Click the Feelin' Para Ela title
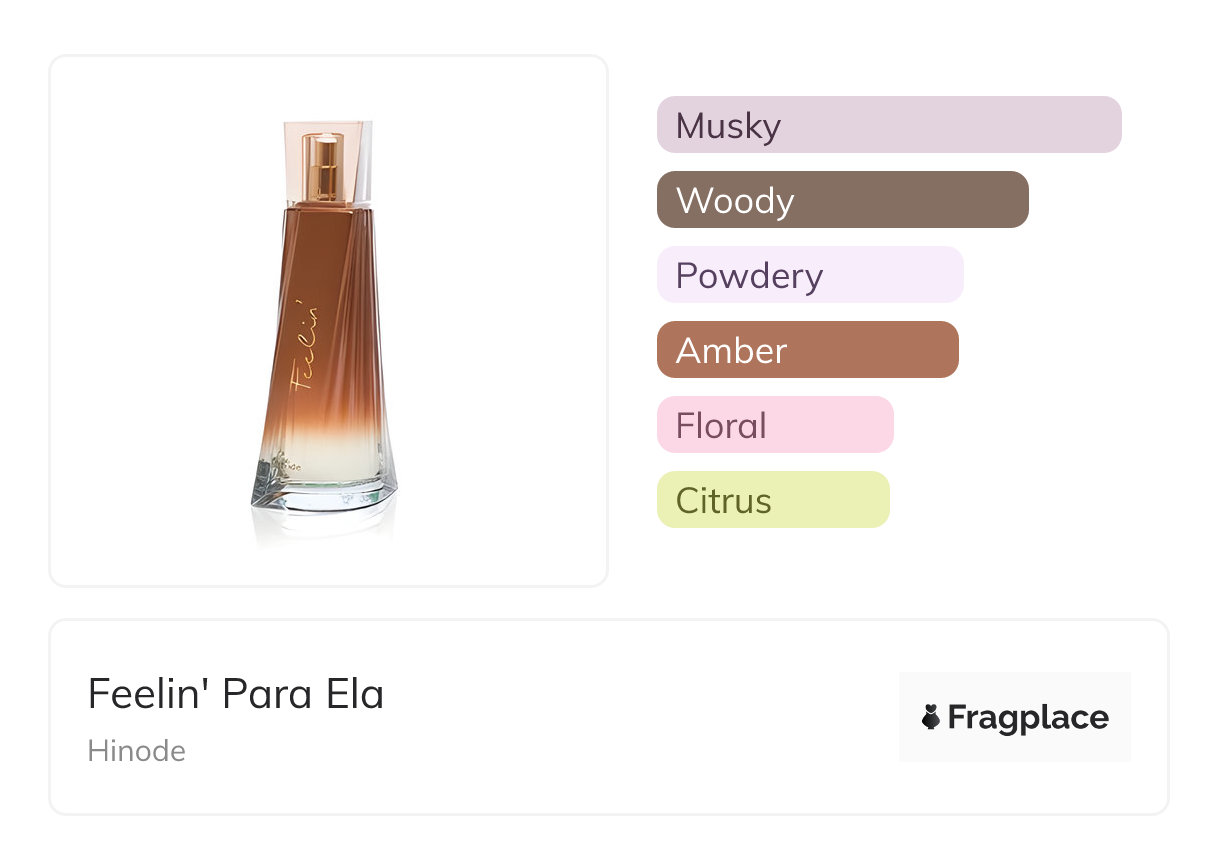Viewport: 1218px width, 864px height. coord(236,694)
